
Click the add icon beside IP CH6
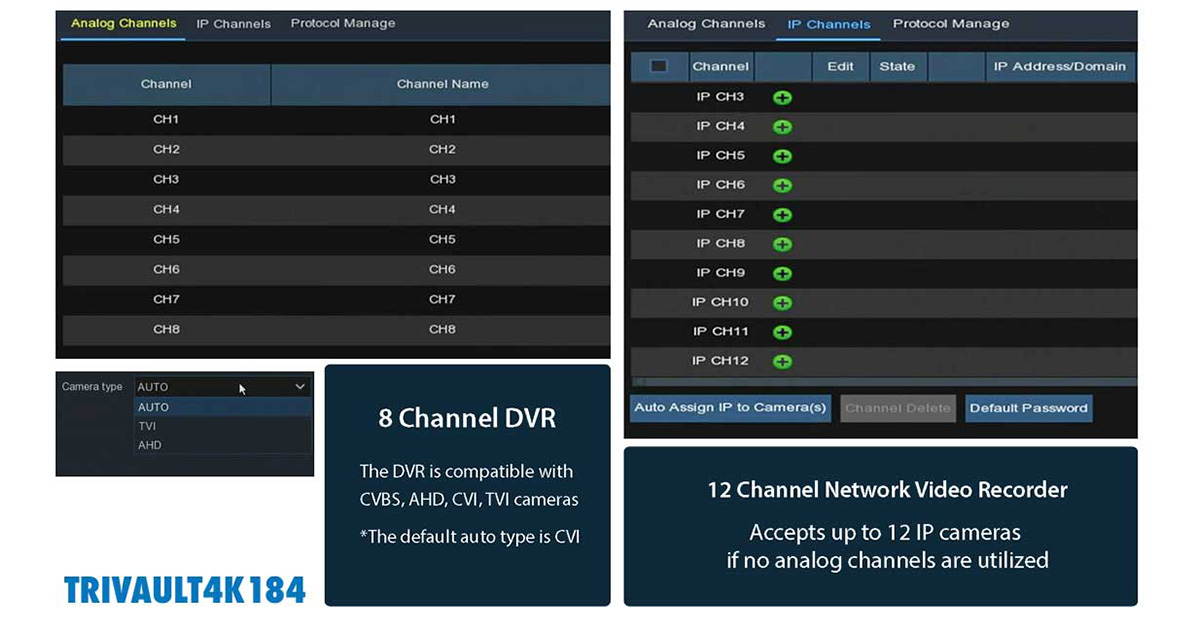click(x=783, y=185)
